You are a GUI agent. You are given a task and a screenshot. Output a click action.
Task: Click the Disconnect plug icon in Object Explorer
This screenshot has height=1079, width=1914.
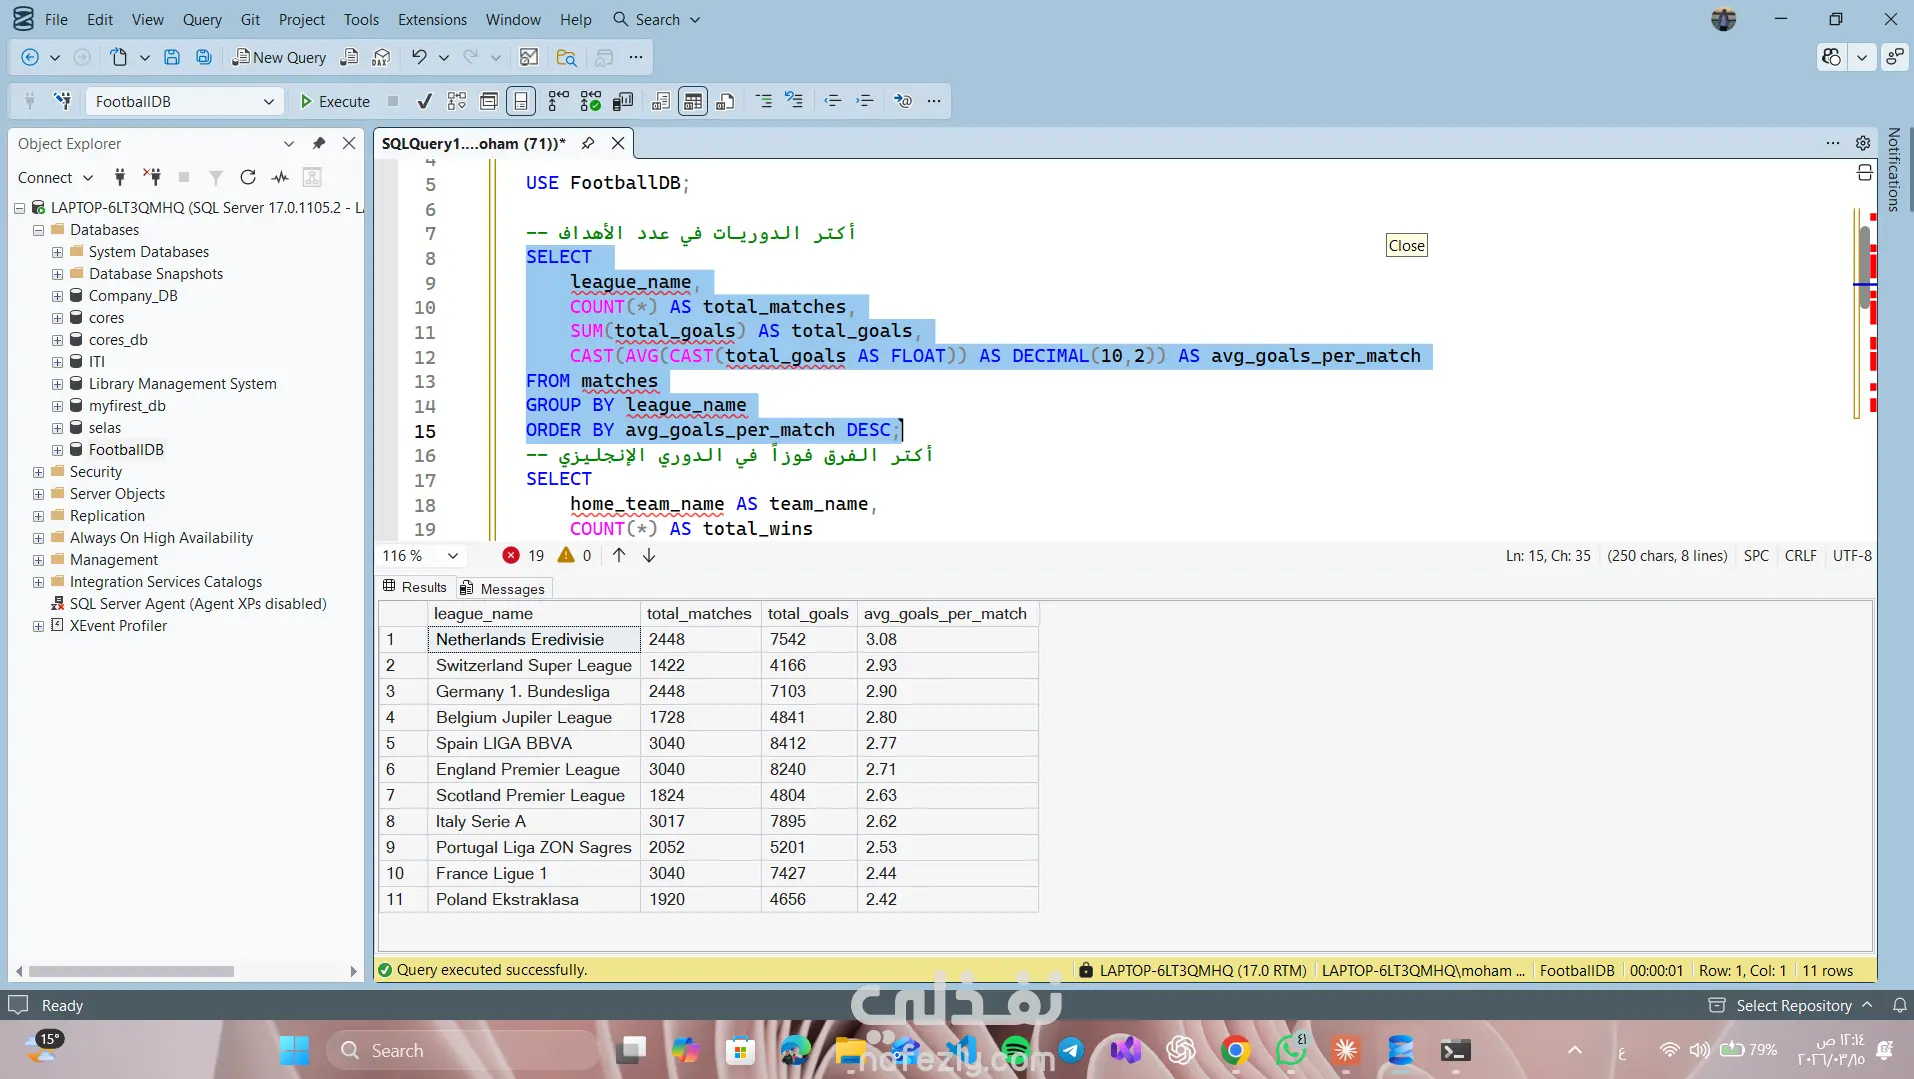[152, 177]
